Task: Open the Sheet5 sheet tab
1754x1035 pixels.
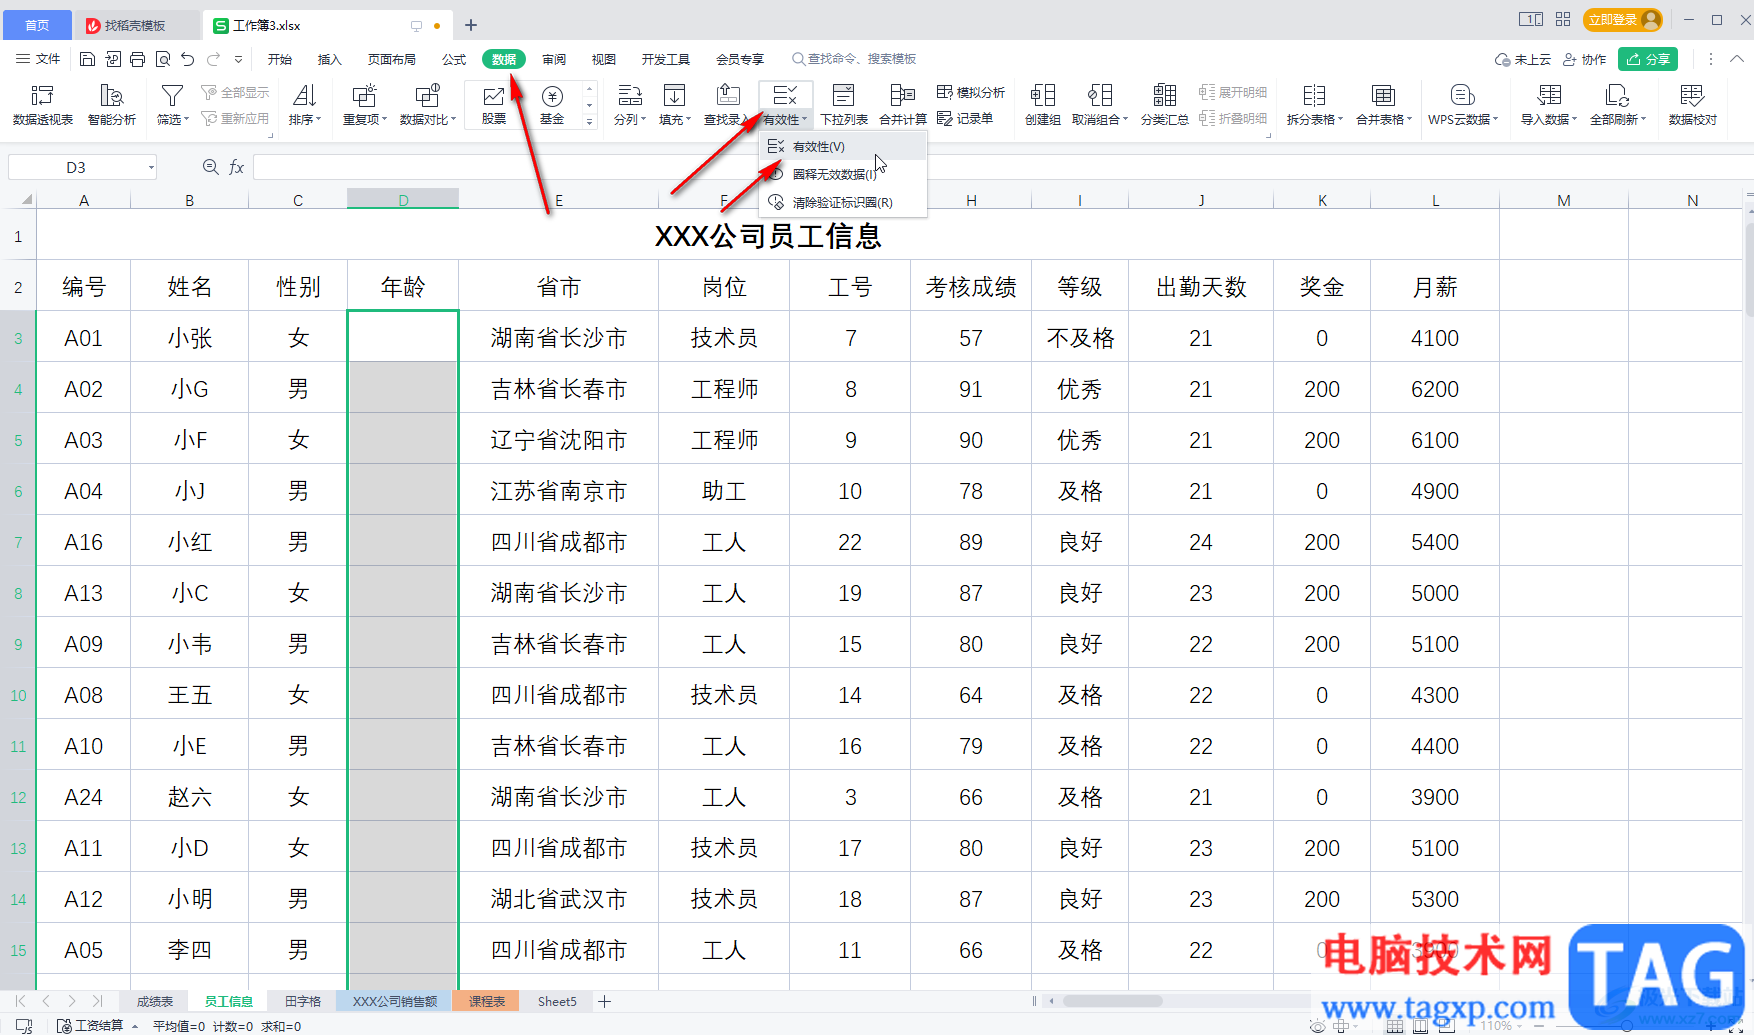Action: point(557,1001)
